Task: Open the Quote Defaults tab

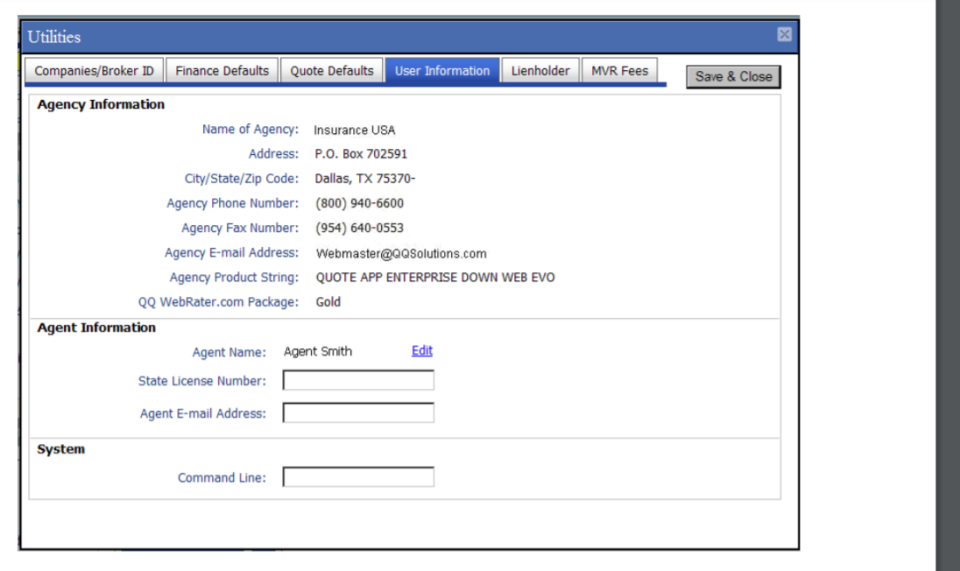Action: pos(332,70)
